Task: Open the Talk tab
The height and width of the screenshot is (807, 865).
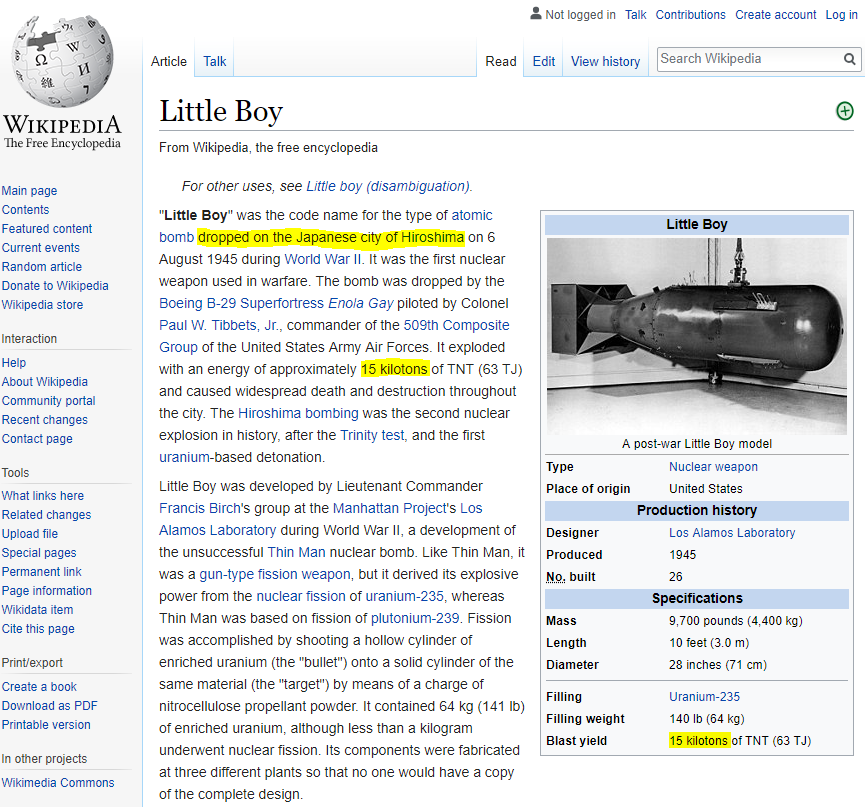Action: 215,61
